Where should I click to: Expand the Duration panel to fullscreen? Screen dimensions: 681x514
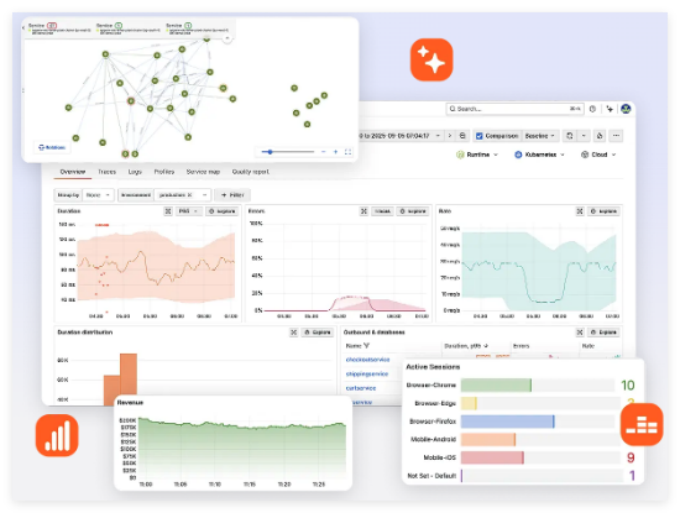click(168, 211)
